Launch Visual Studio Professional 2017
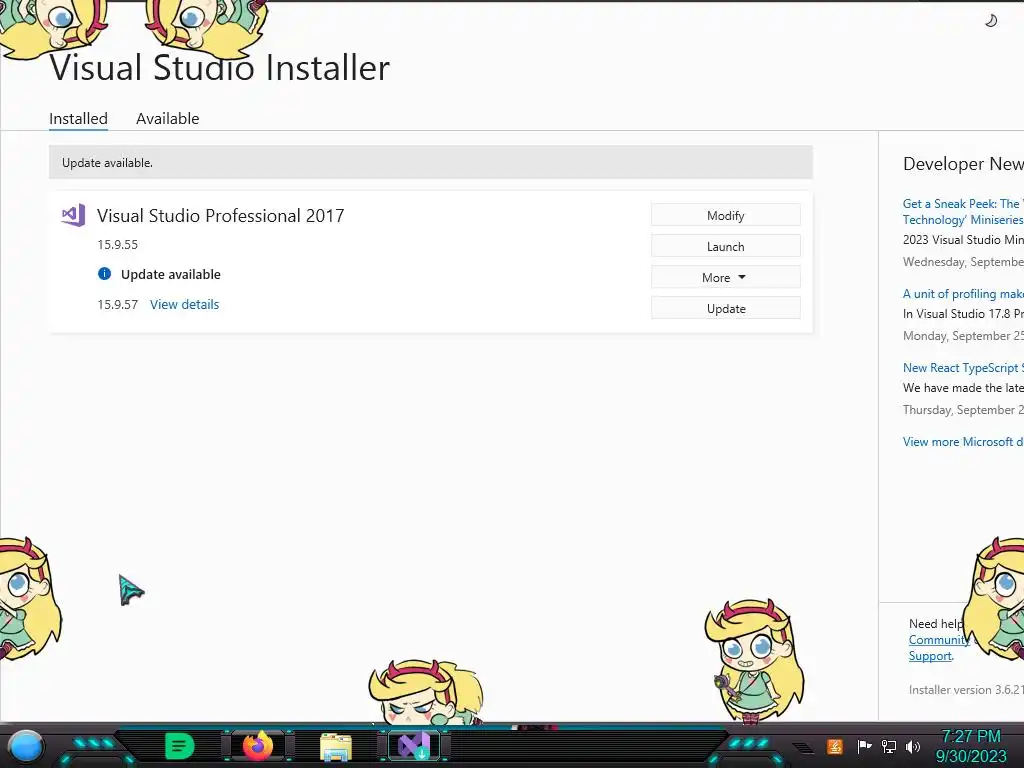This screenshot has width=1024, height=768. [x=726, y=246]
